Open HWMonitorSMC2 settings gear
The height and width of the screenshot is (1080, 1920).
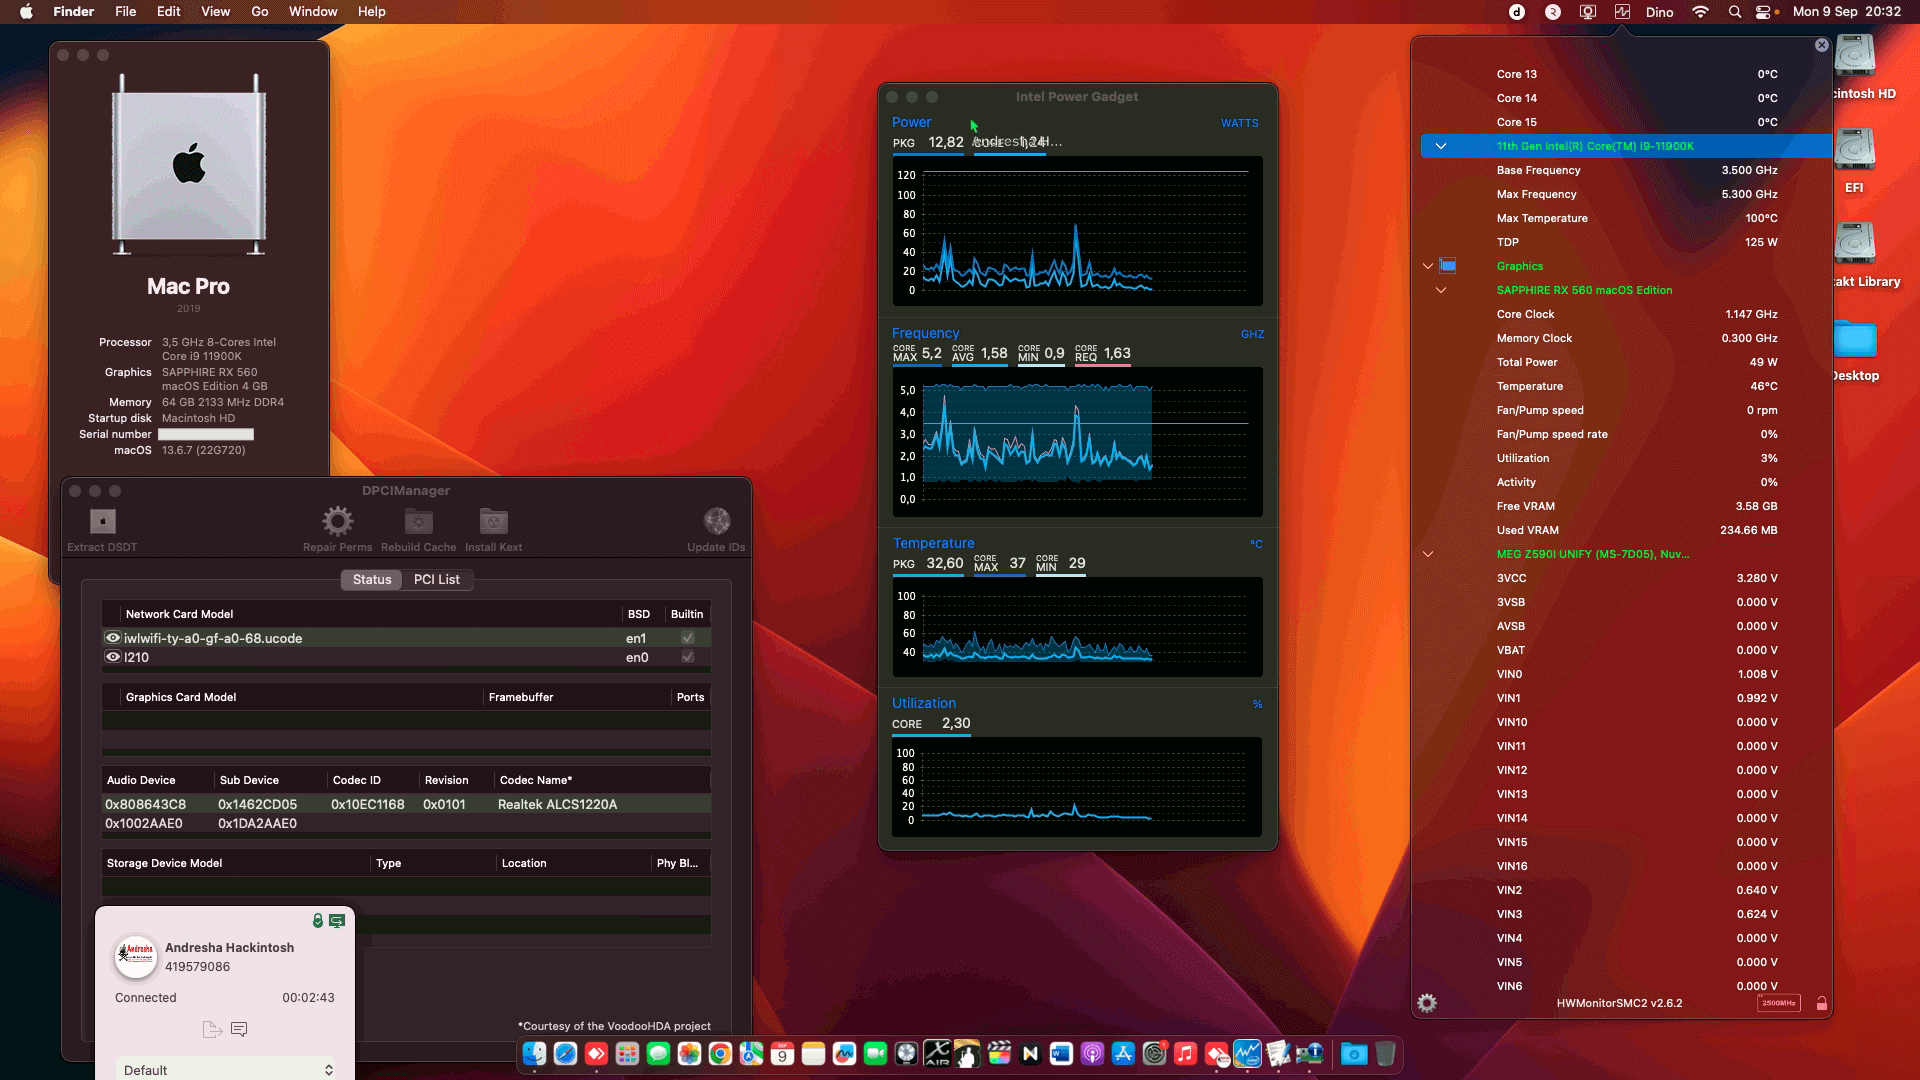pyautogui.click(x=1427, y=1003)
